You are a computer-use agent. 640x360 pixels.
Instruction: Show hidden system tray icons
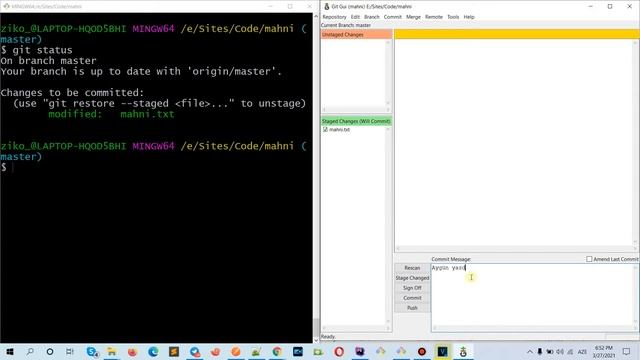[530, 351]
